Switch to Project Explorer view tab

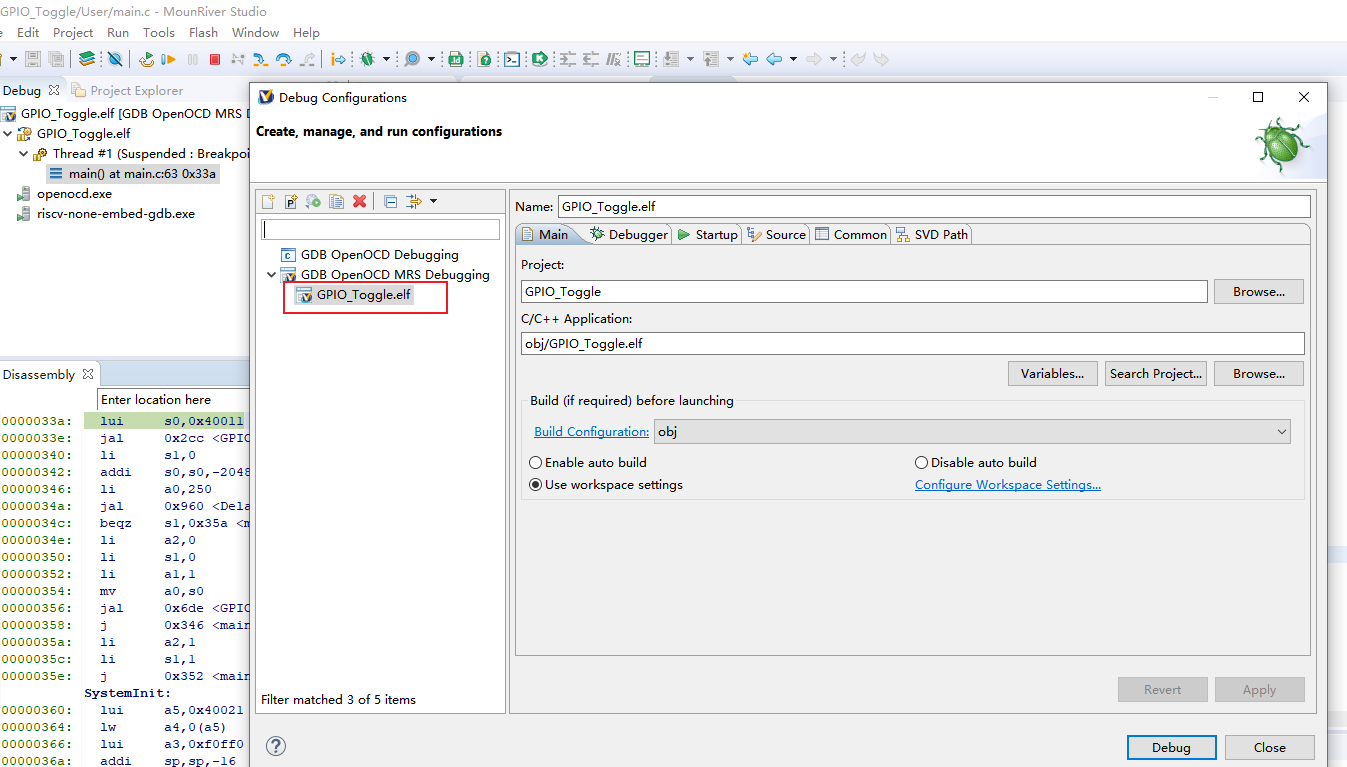(x=127, y=90)
